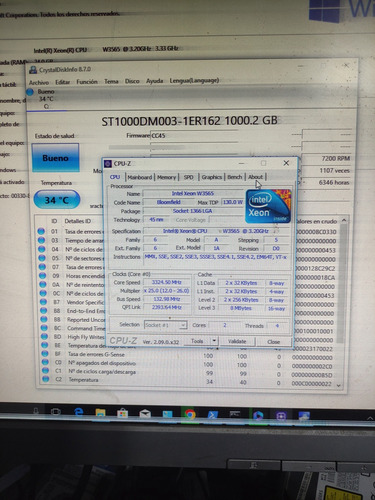Open Microsoft Edge from the taskbar
Screen dimensions: 375x500
coord(79,413)
